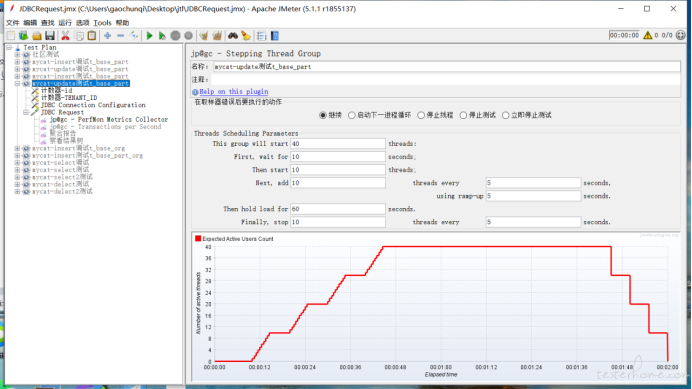The height and width of the screenshot is (389, 692).
Task: Collapse the Test Plan root node
Action: pyautogui.click(x=9, y=47)
